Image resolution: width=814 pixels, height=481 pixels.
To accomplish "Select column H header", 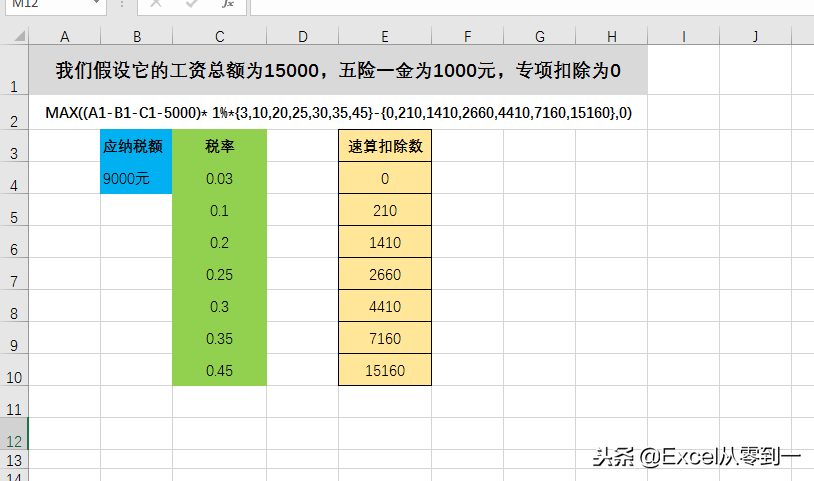I will coord(612,36).
